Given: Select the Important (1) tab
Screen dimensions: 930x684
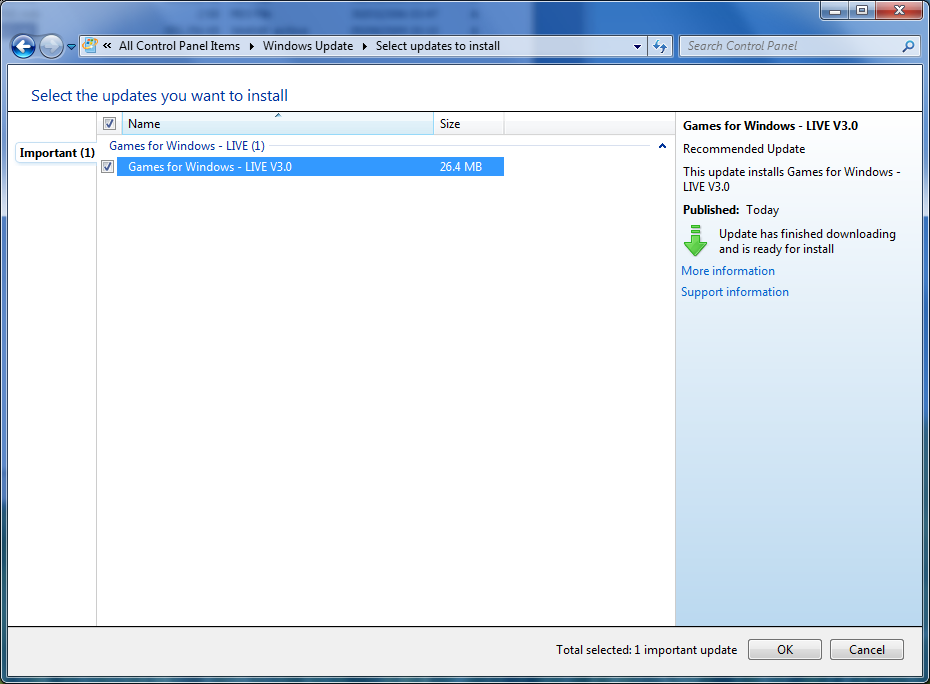Looking at the screenshot, I should click(56, 153).
